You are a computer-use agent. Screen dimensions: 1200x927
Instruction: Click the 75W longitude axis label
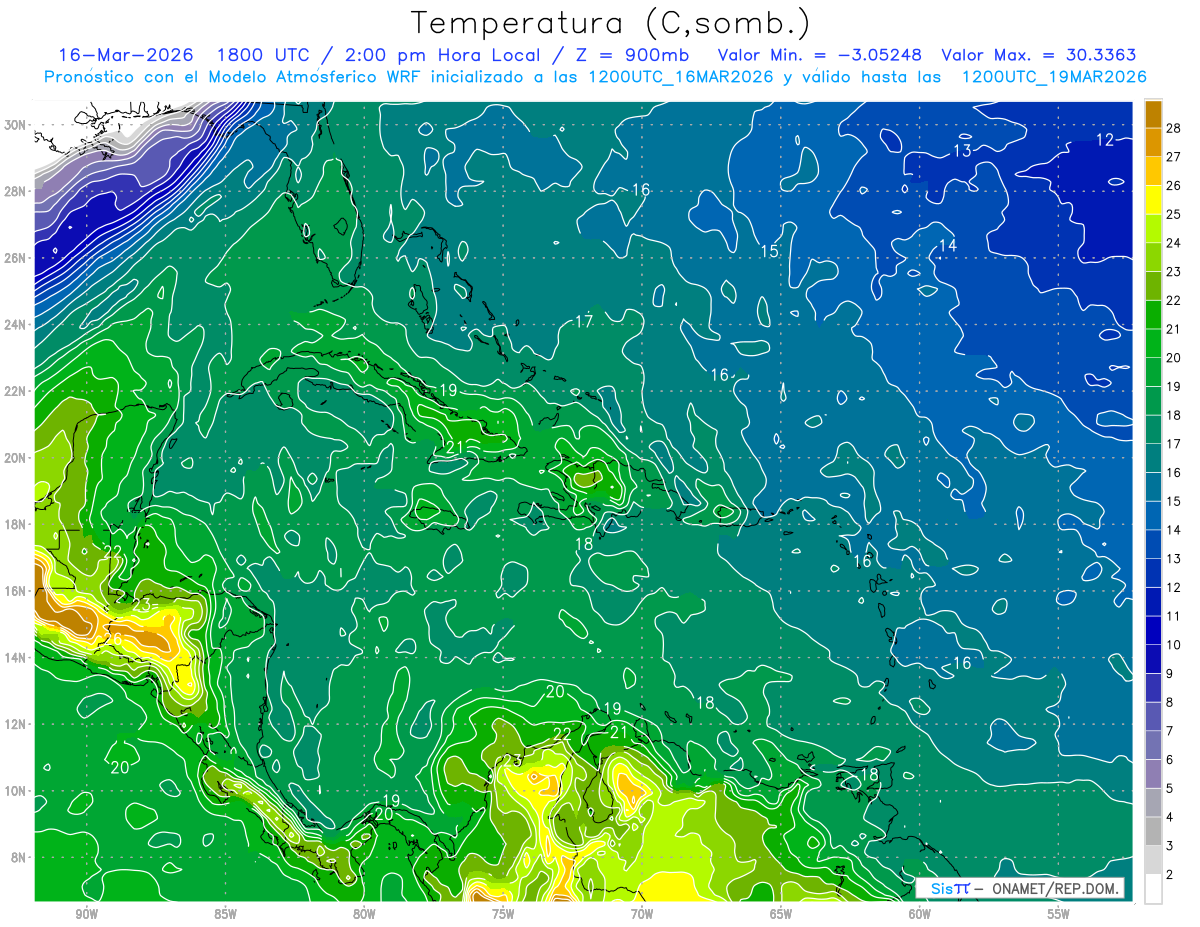pos(503,915)
